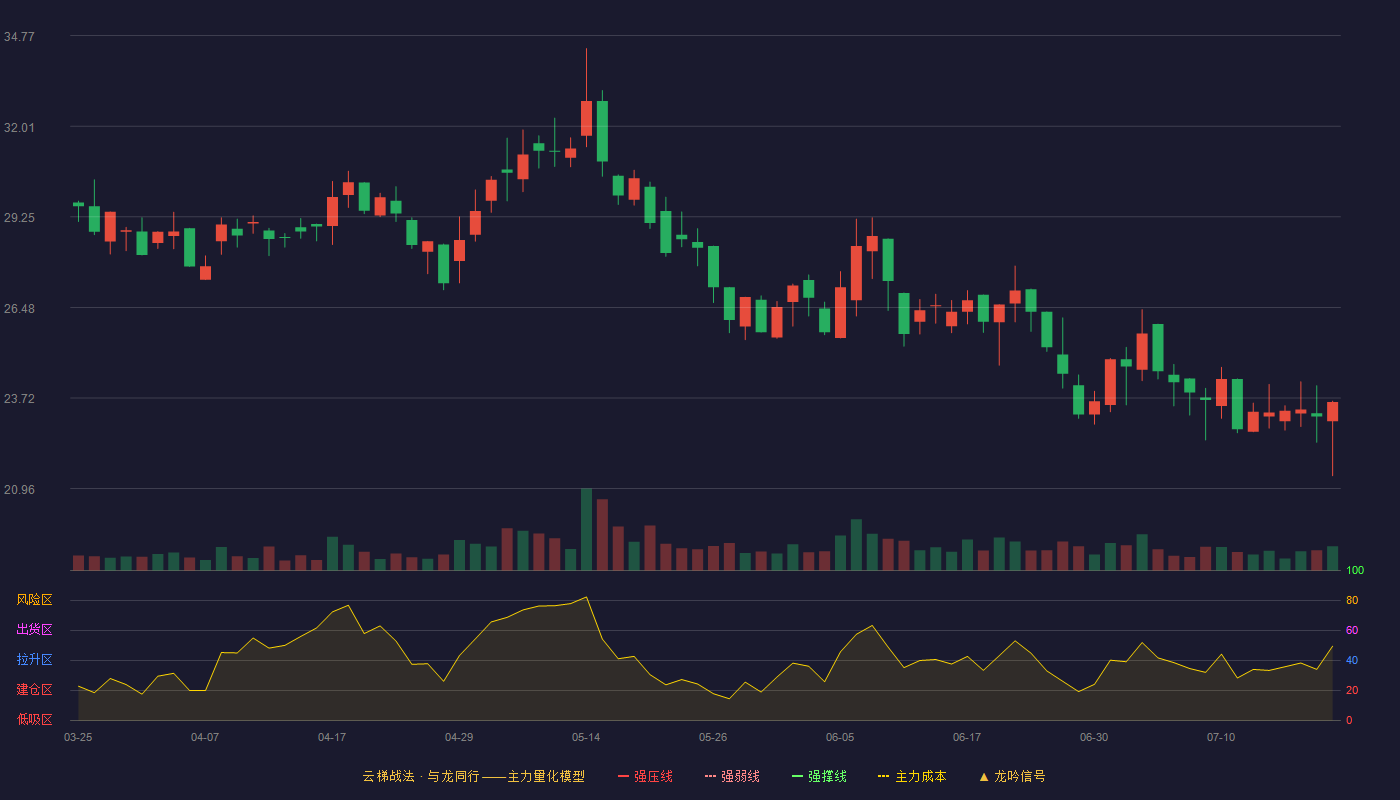The height and width of the screenshot is (800, 1400).
Task: Toggle the 强撑线 legend entry
Action: click(819, 776)
